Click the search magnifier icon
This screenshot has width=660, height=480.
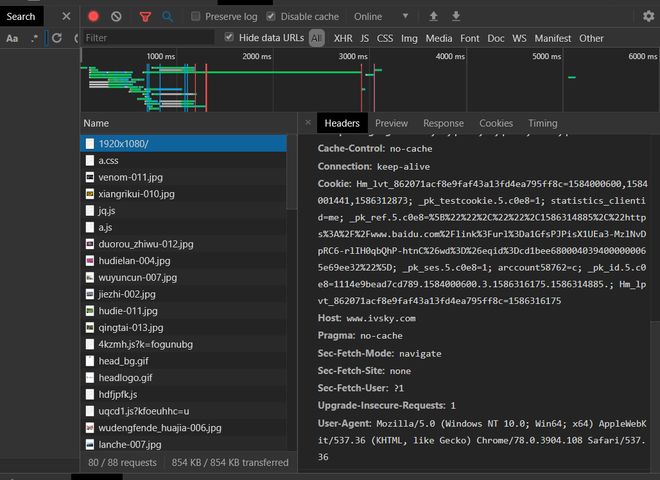pos(167,16)
